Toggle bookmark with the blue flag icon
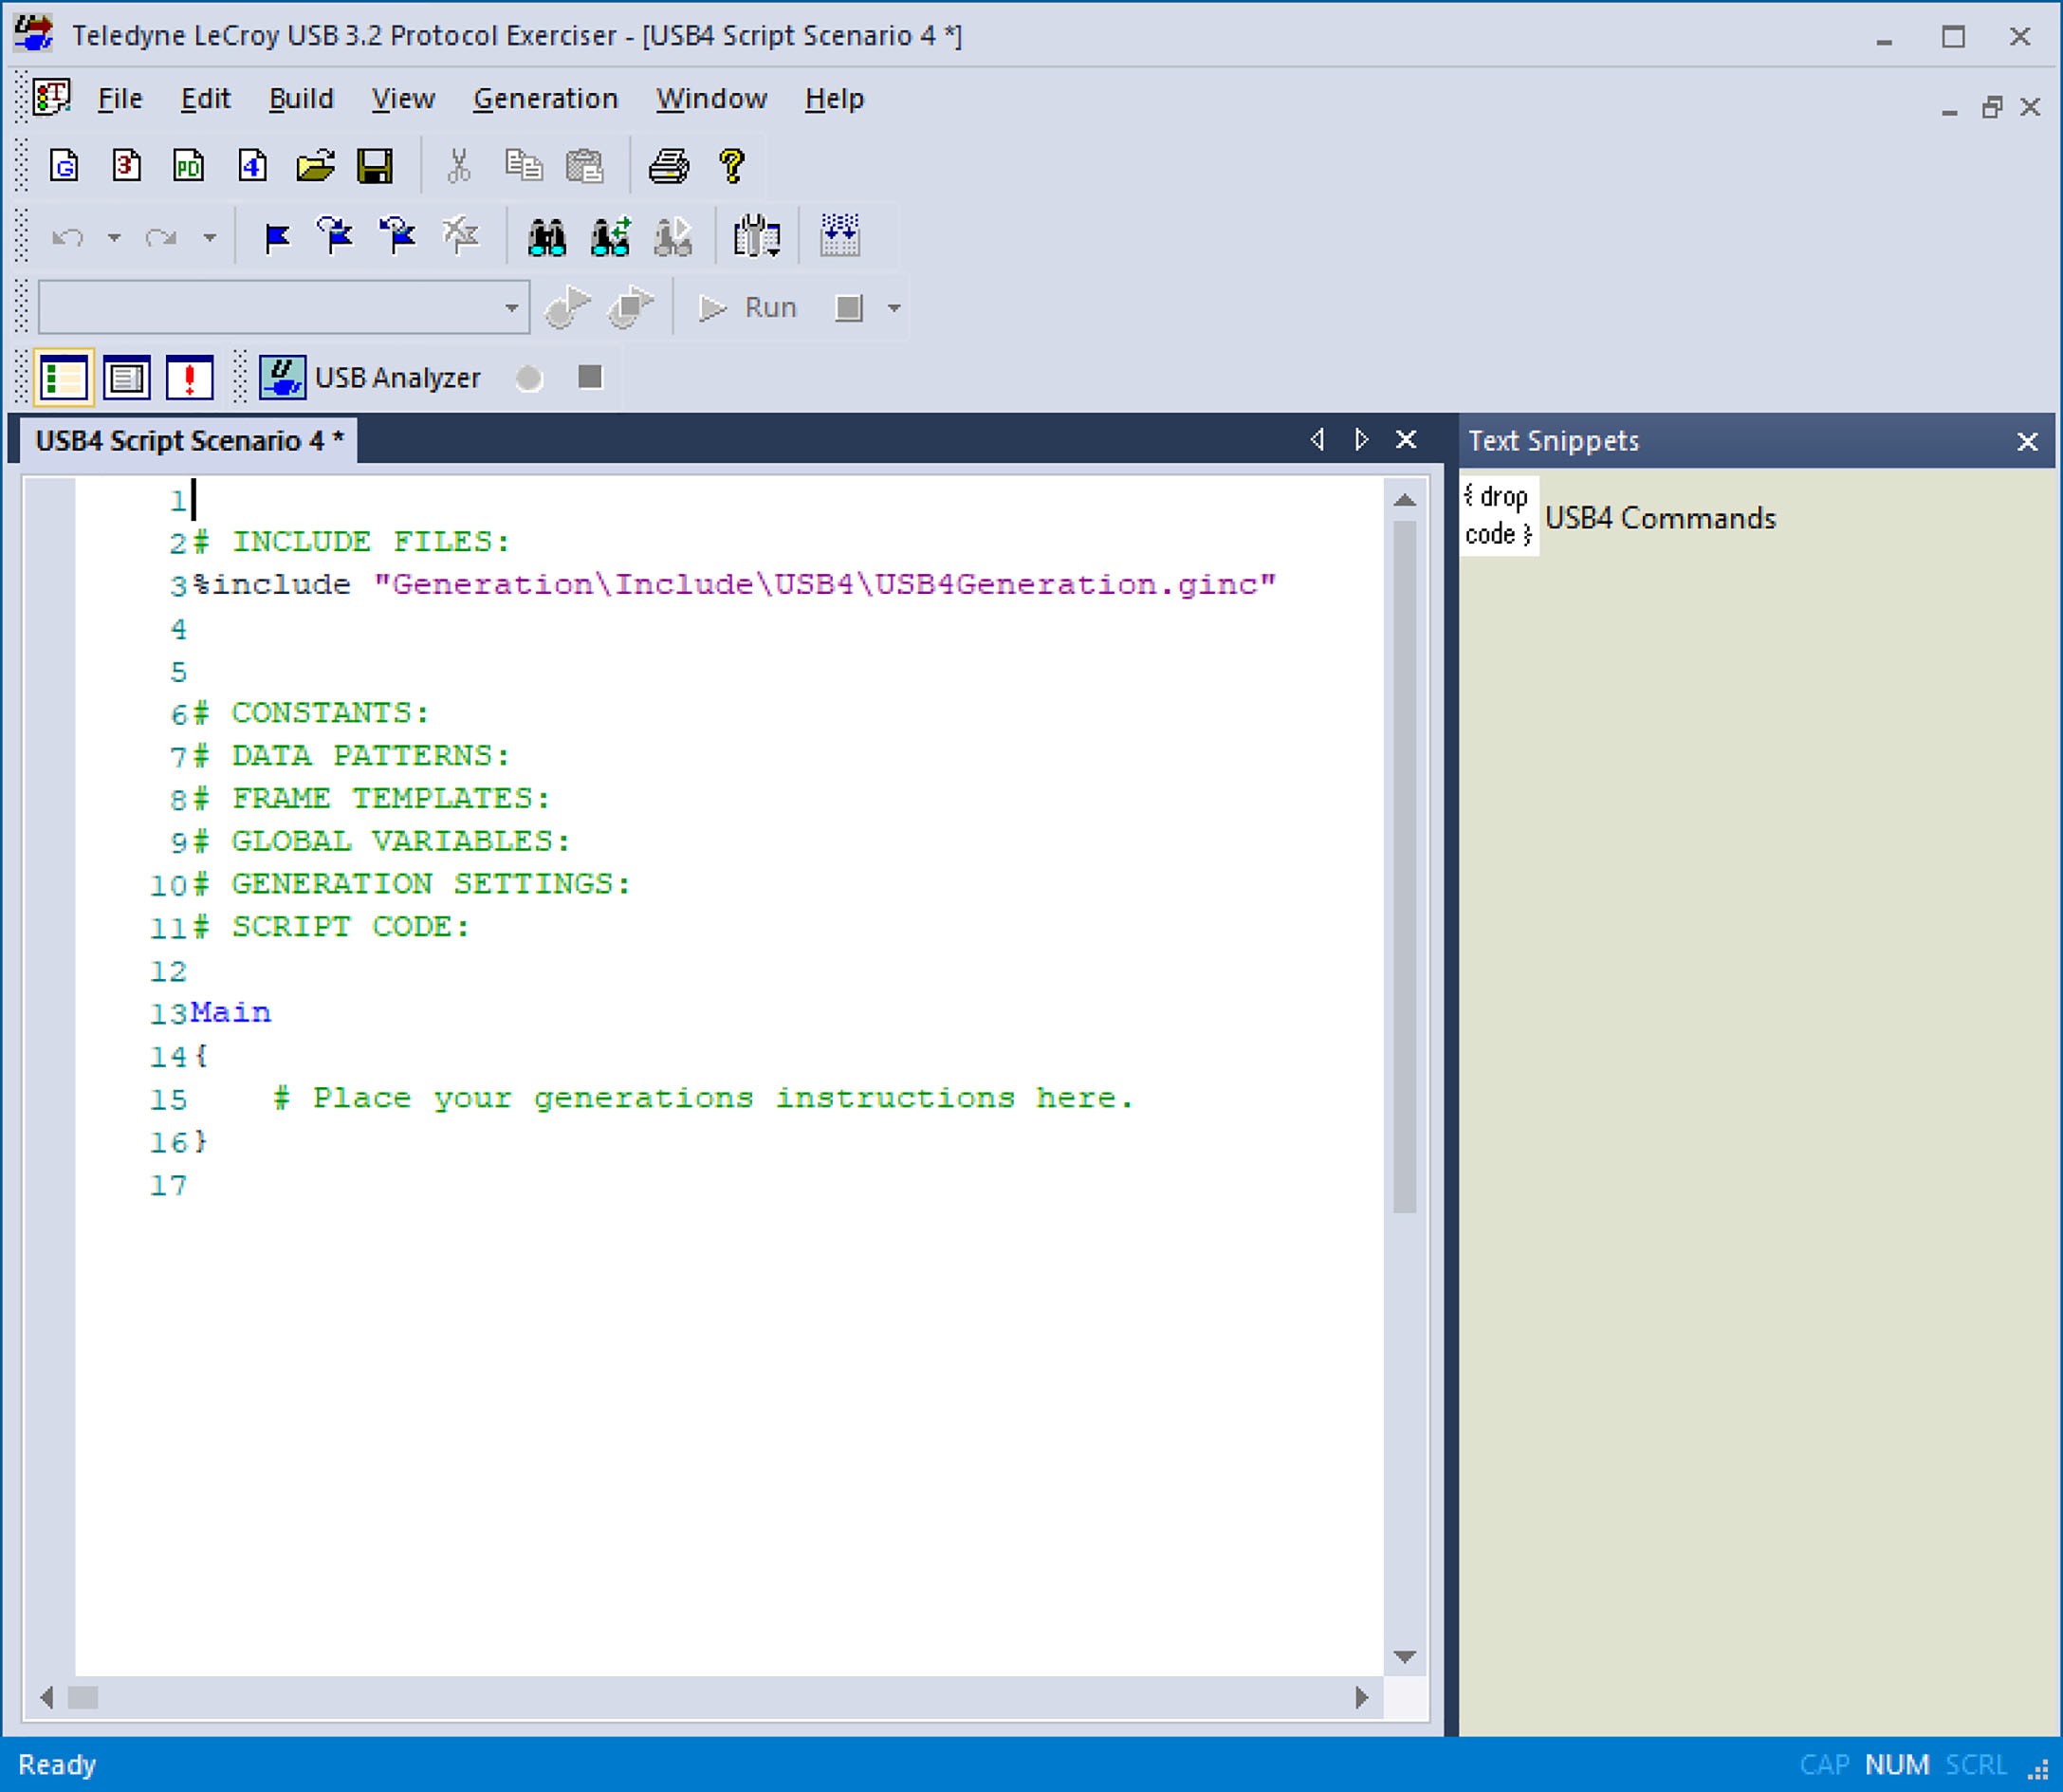2063x1792 pixels. (276, 237)
